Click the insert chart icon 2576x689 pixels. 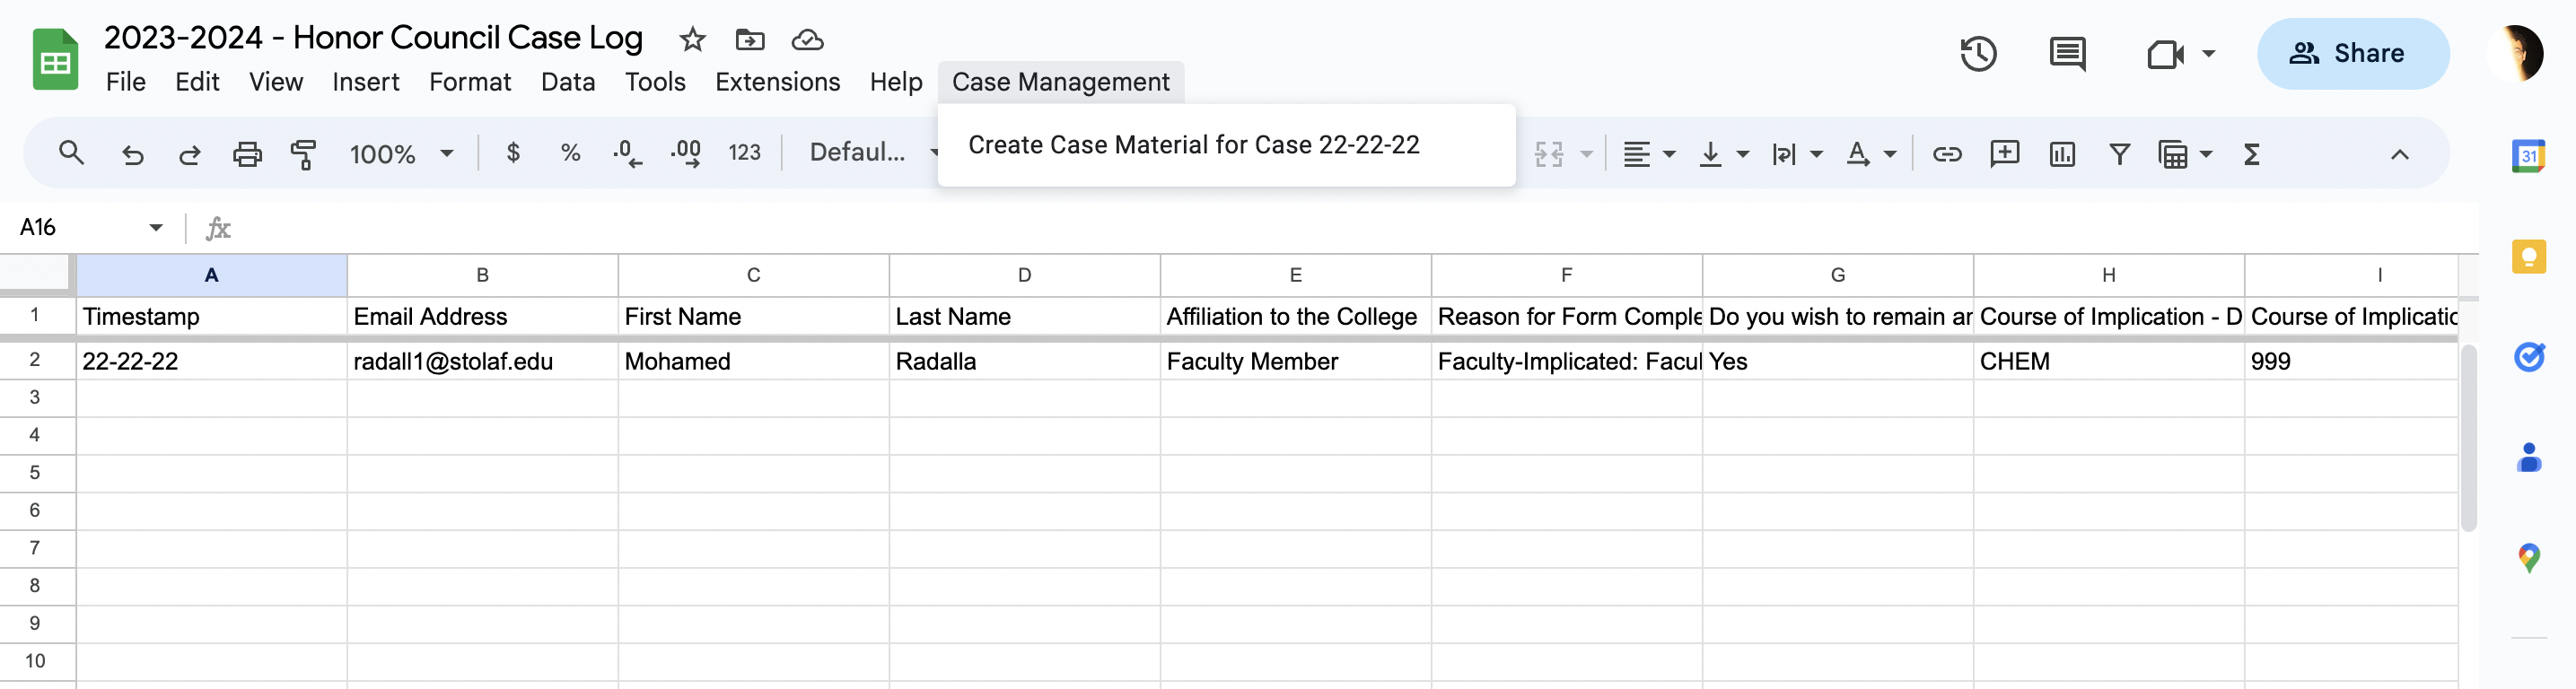point(2061,154)
